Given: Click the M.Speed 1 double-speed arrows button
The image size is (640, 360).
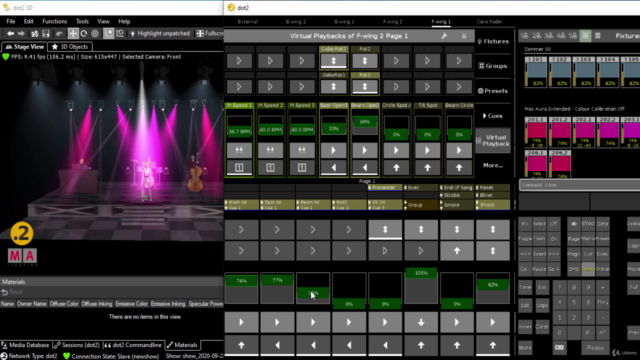Looking at the screenshot, I should pyautogui.click(x=239, y=150).
